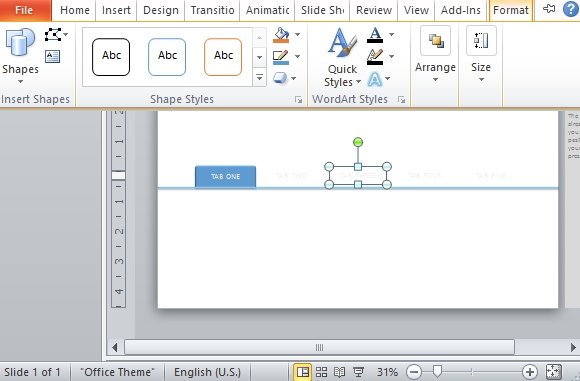Switch to the Design tab
The width and height of the screenshot is (580, 381).
pos(161,10)
